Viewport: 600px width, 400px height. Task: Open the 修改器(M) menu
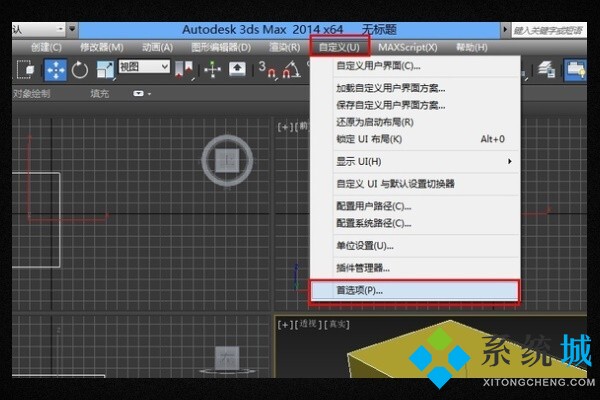[101, 47]
